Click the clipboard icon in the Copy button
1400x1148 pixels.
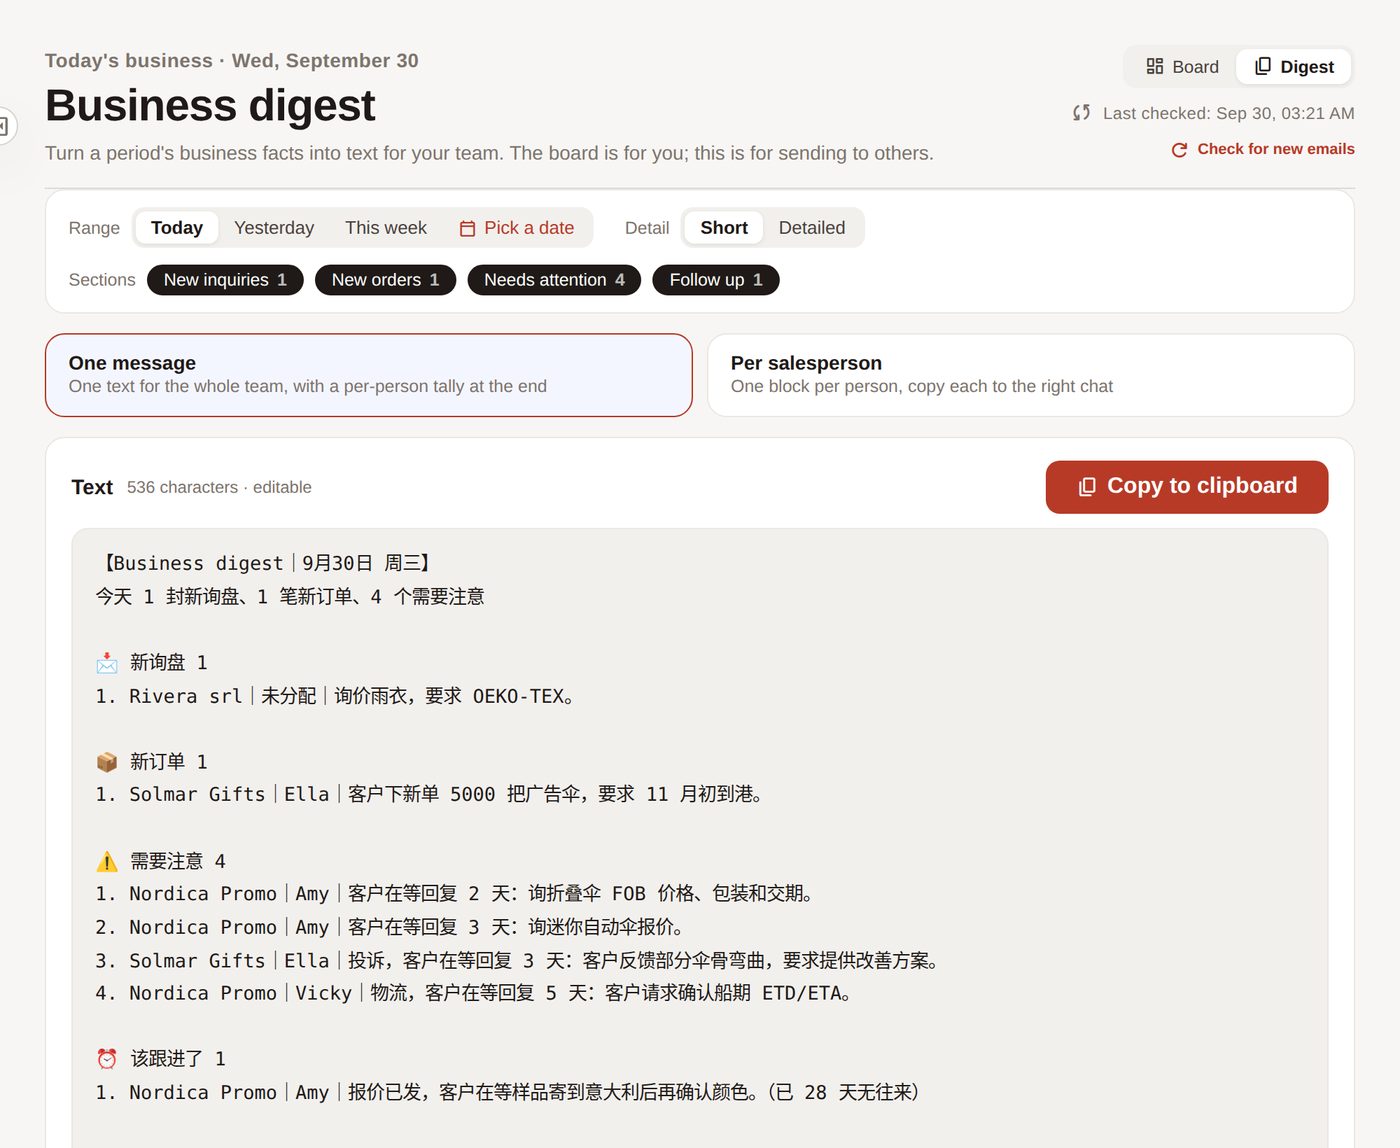tap(1087, 487)
